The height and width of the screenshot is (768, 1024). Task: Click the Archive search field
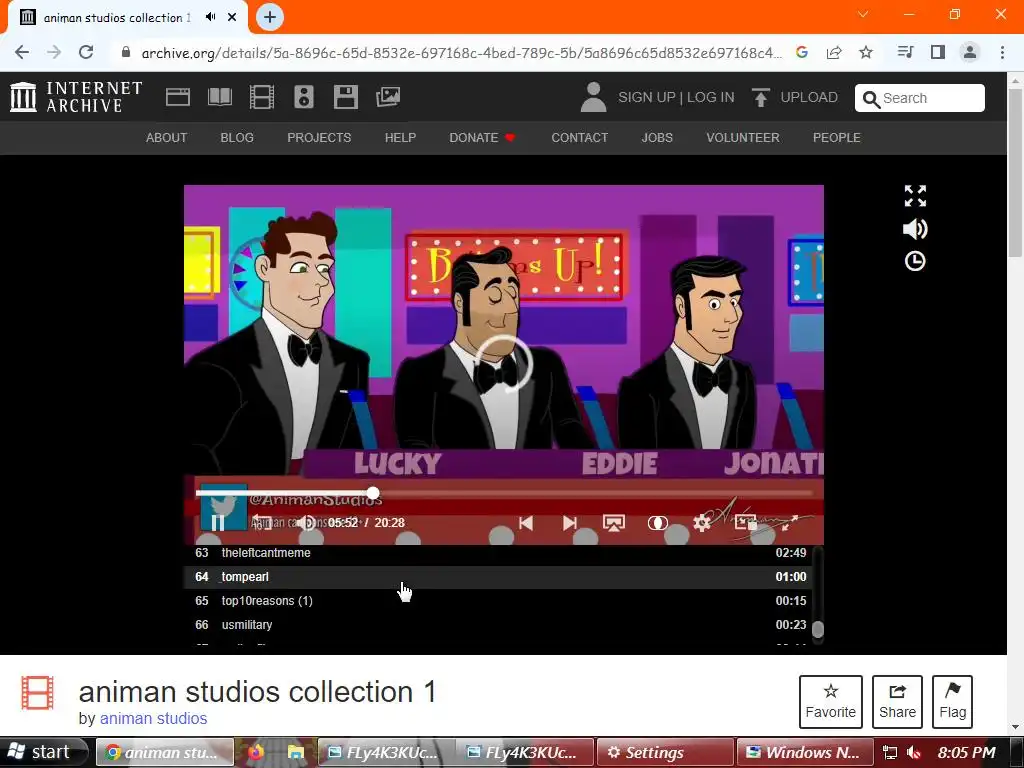(x=920, y=98)
